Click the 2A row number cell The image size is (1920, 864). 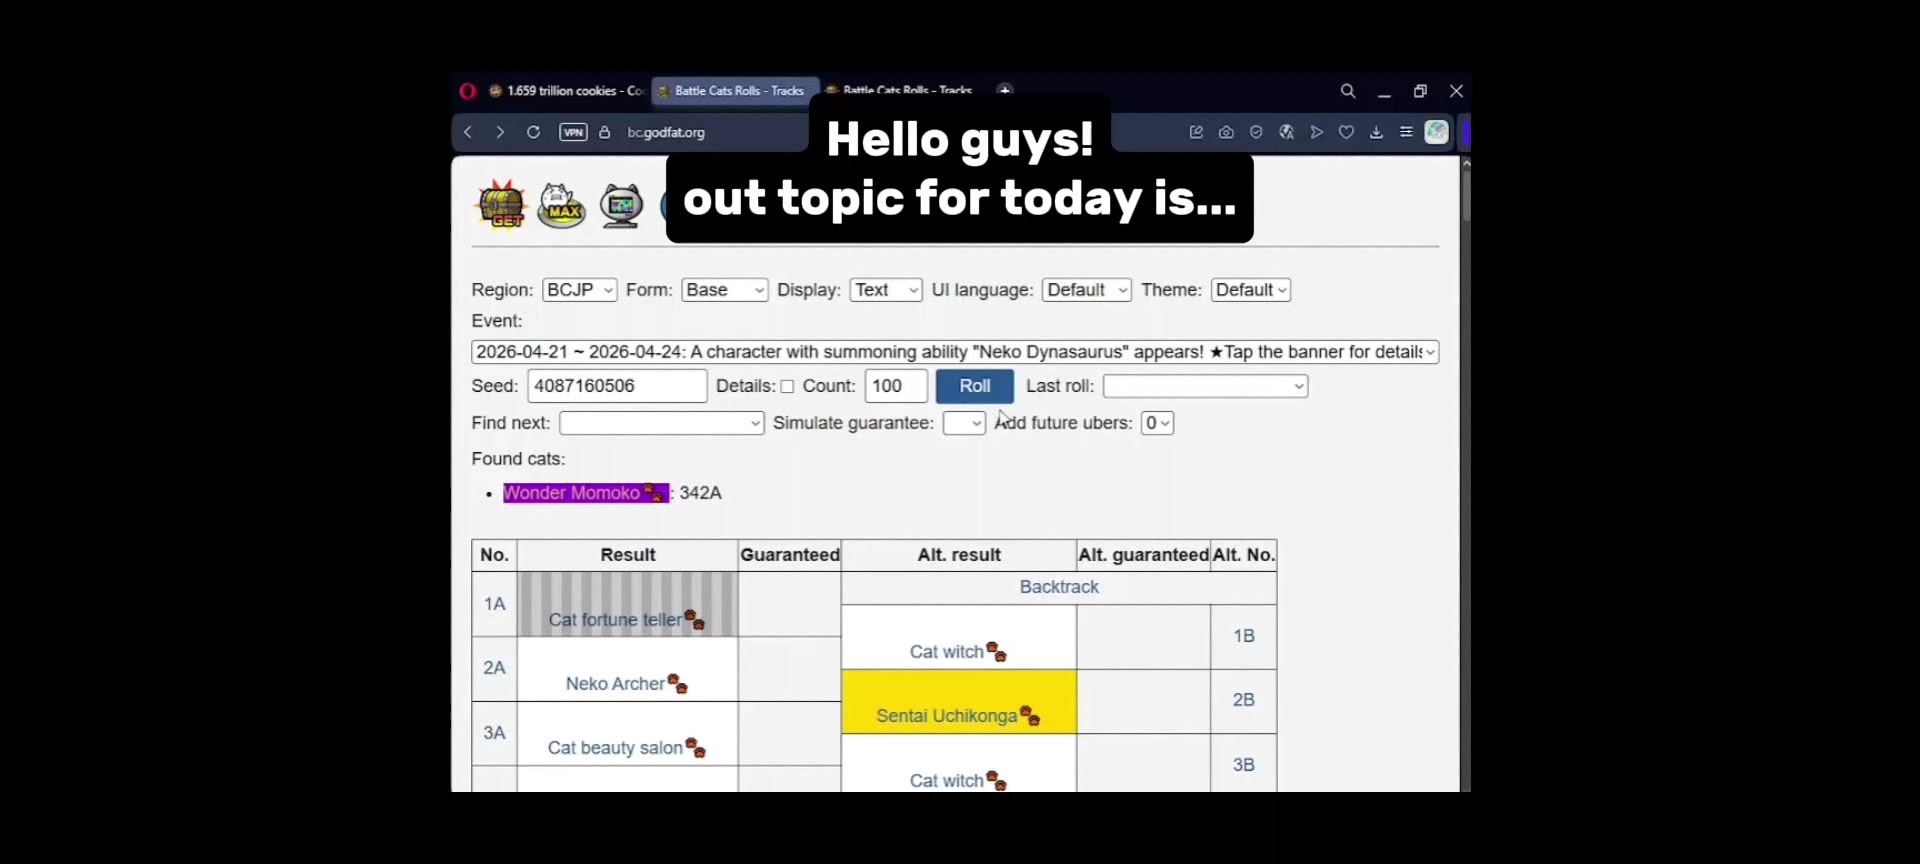coord(495,668)
